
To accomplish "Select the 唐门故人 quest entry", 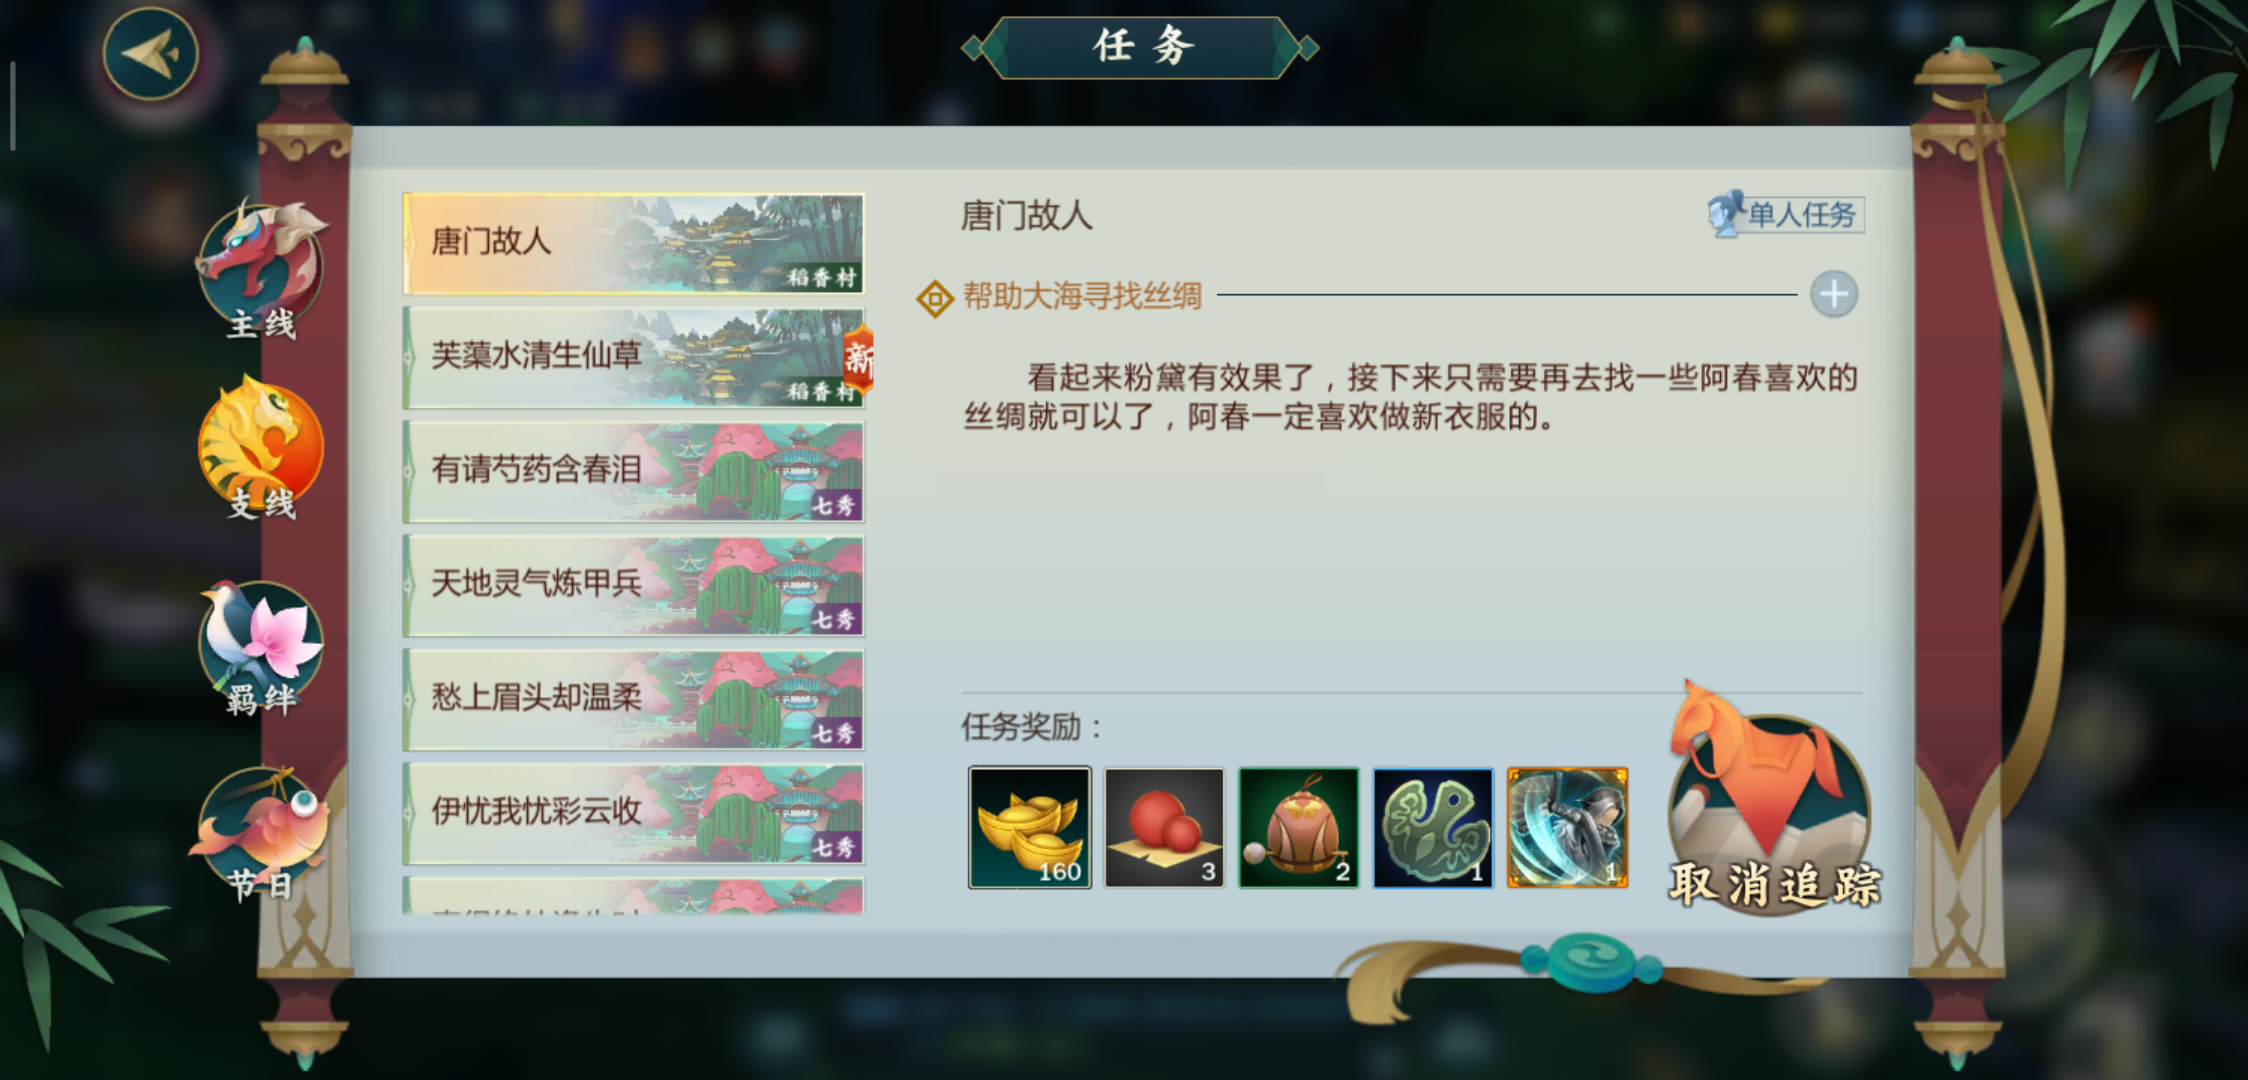I will (633, 244).
